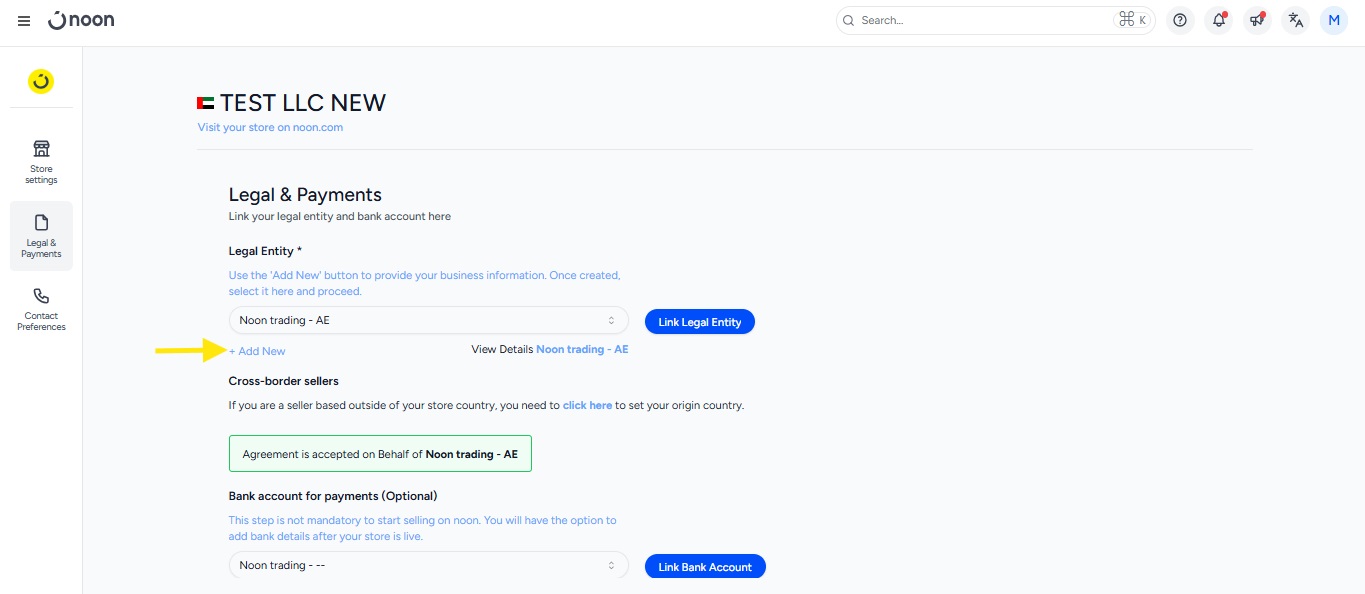Select Legal & Payments sidebar item
This screenshot has height=594, width=1365.
point(41,236)
